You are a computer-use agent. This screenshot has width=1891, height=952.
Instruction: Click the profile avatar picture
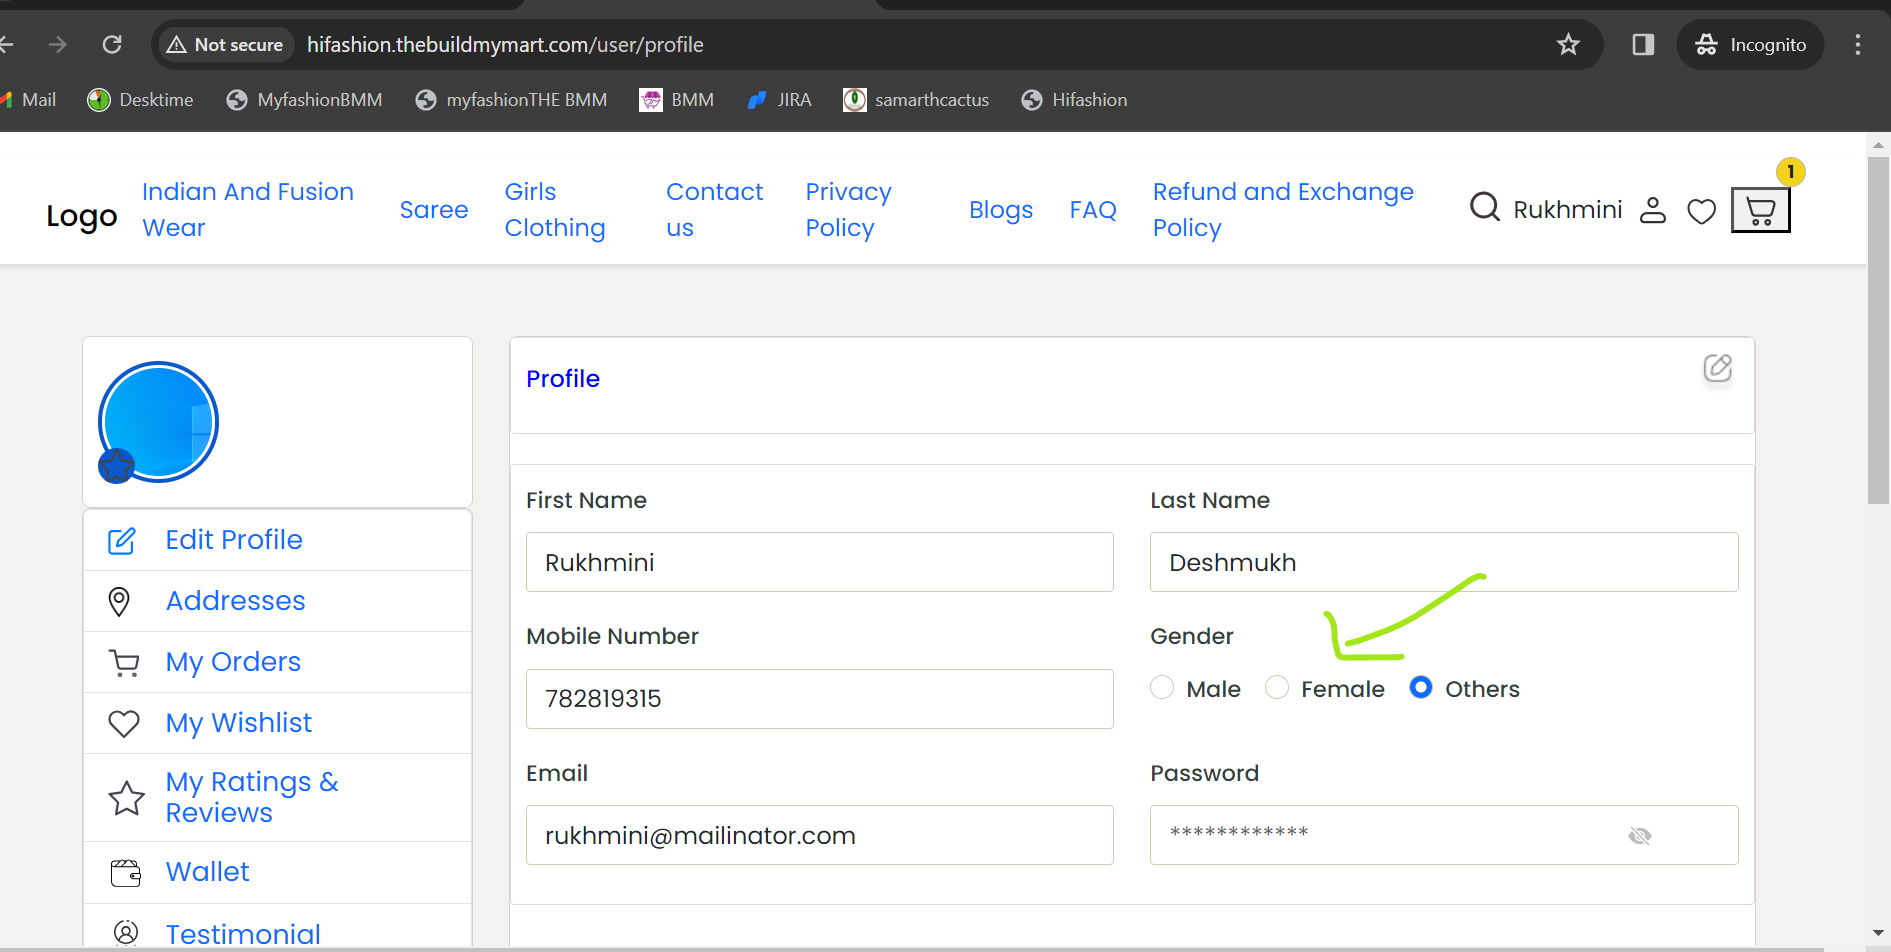158,422
